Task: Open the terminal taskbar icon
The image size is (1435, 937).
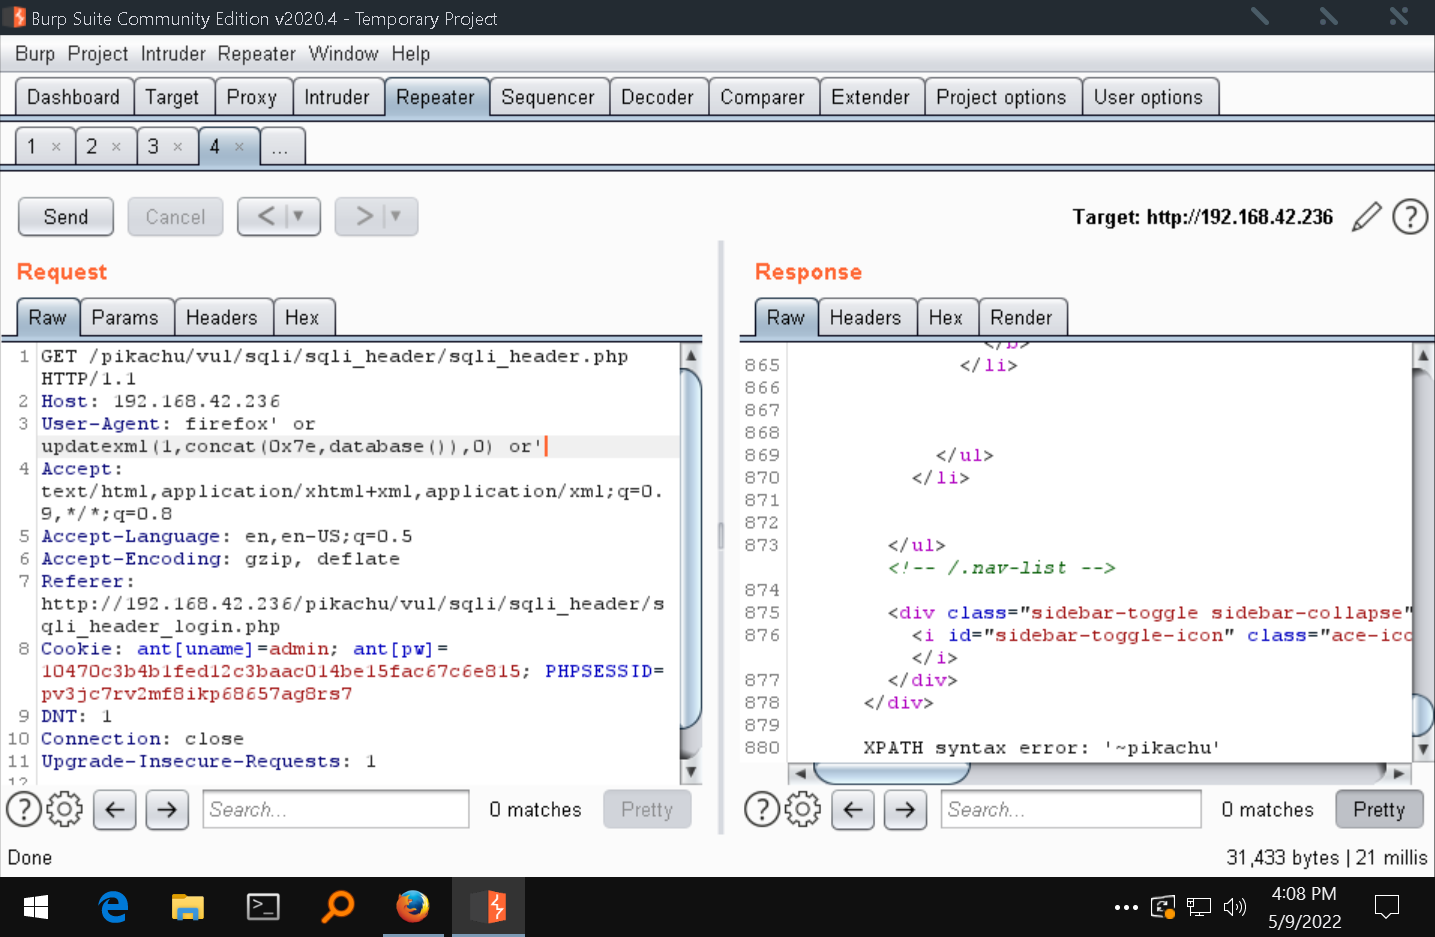Action: pyautogui.click(x=263, y=907)
